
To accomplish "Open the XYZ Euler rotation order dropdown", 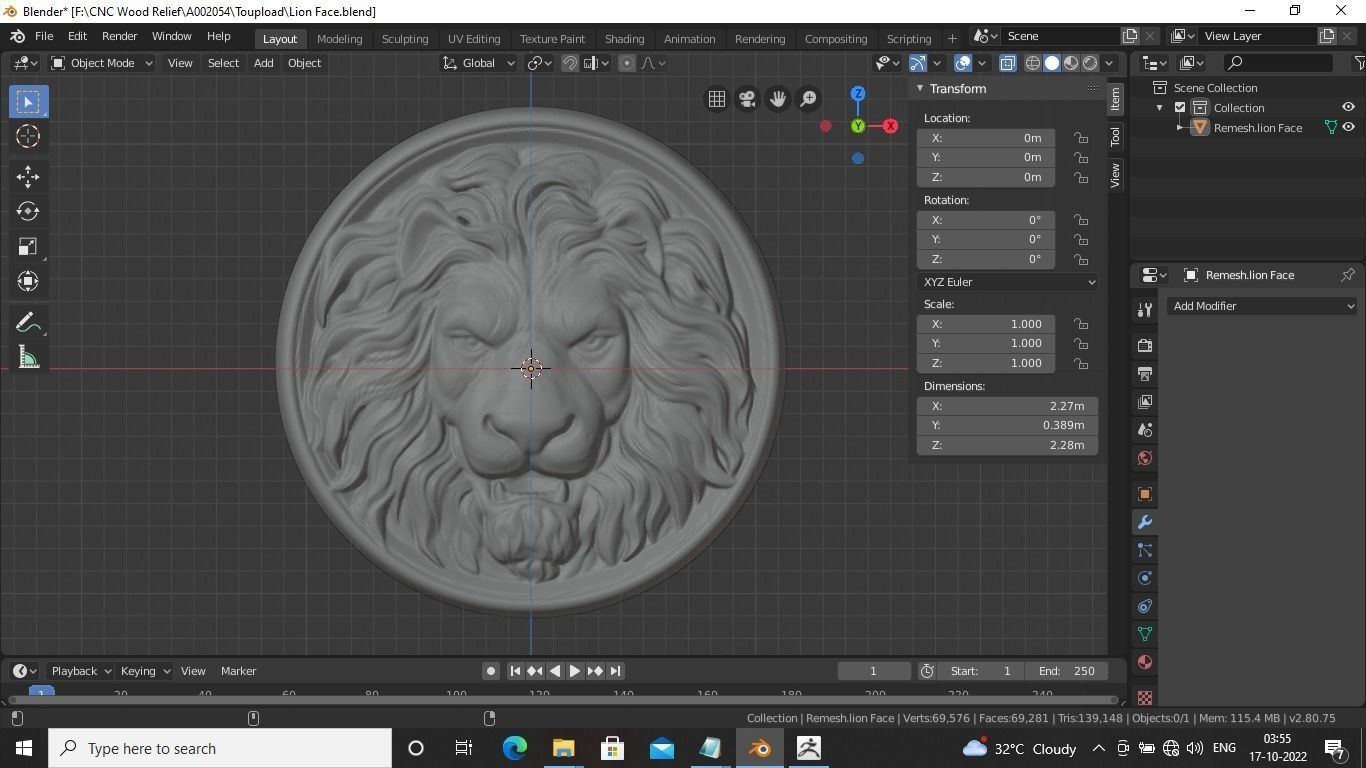I will point(1007,281).
